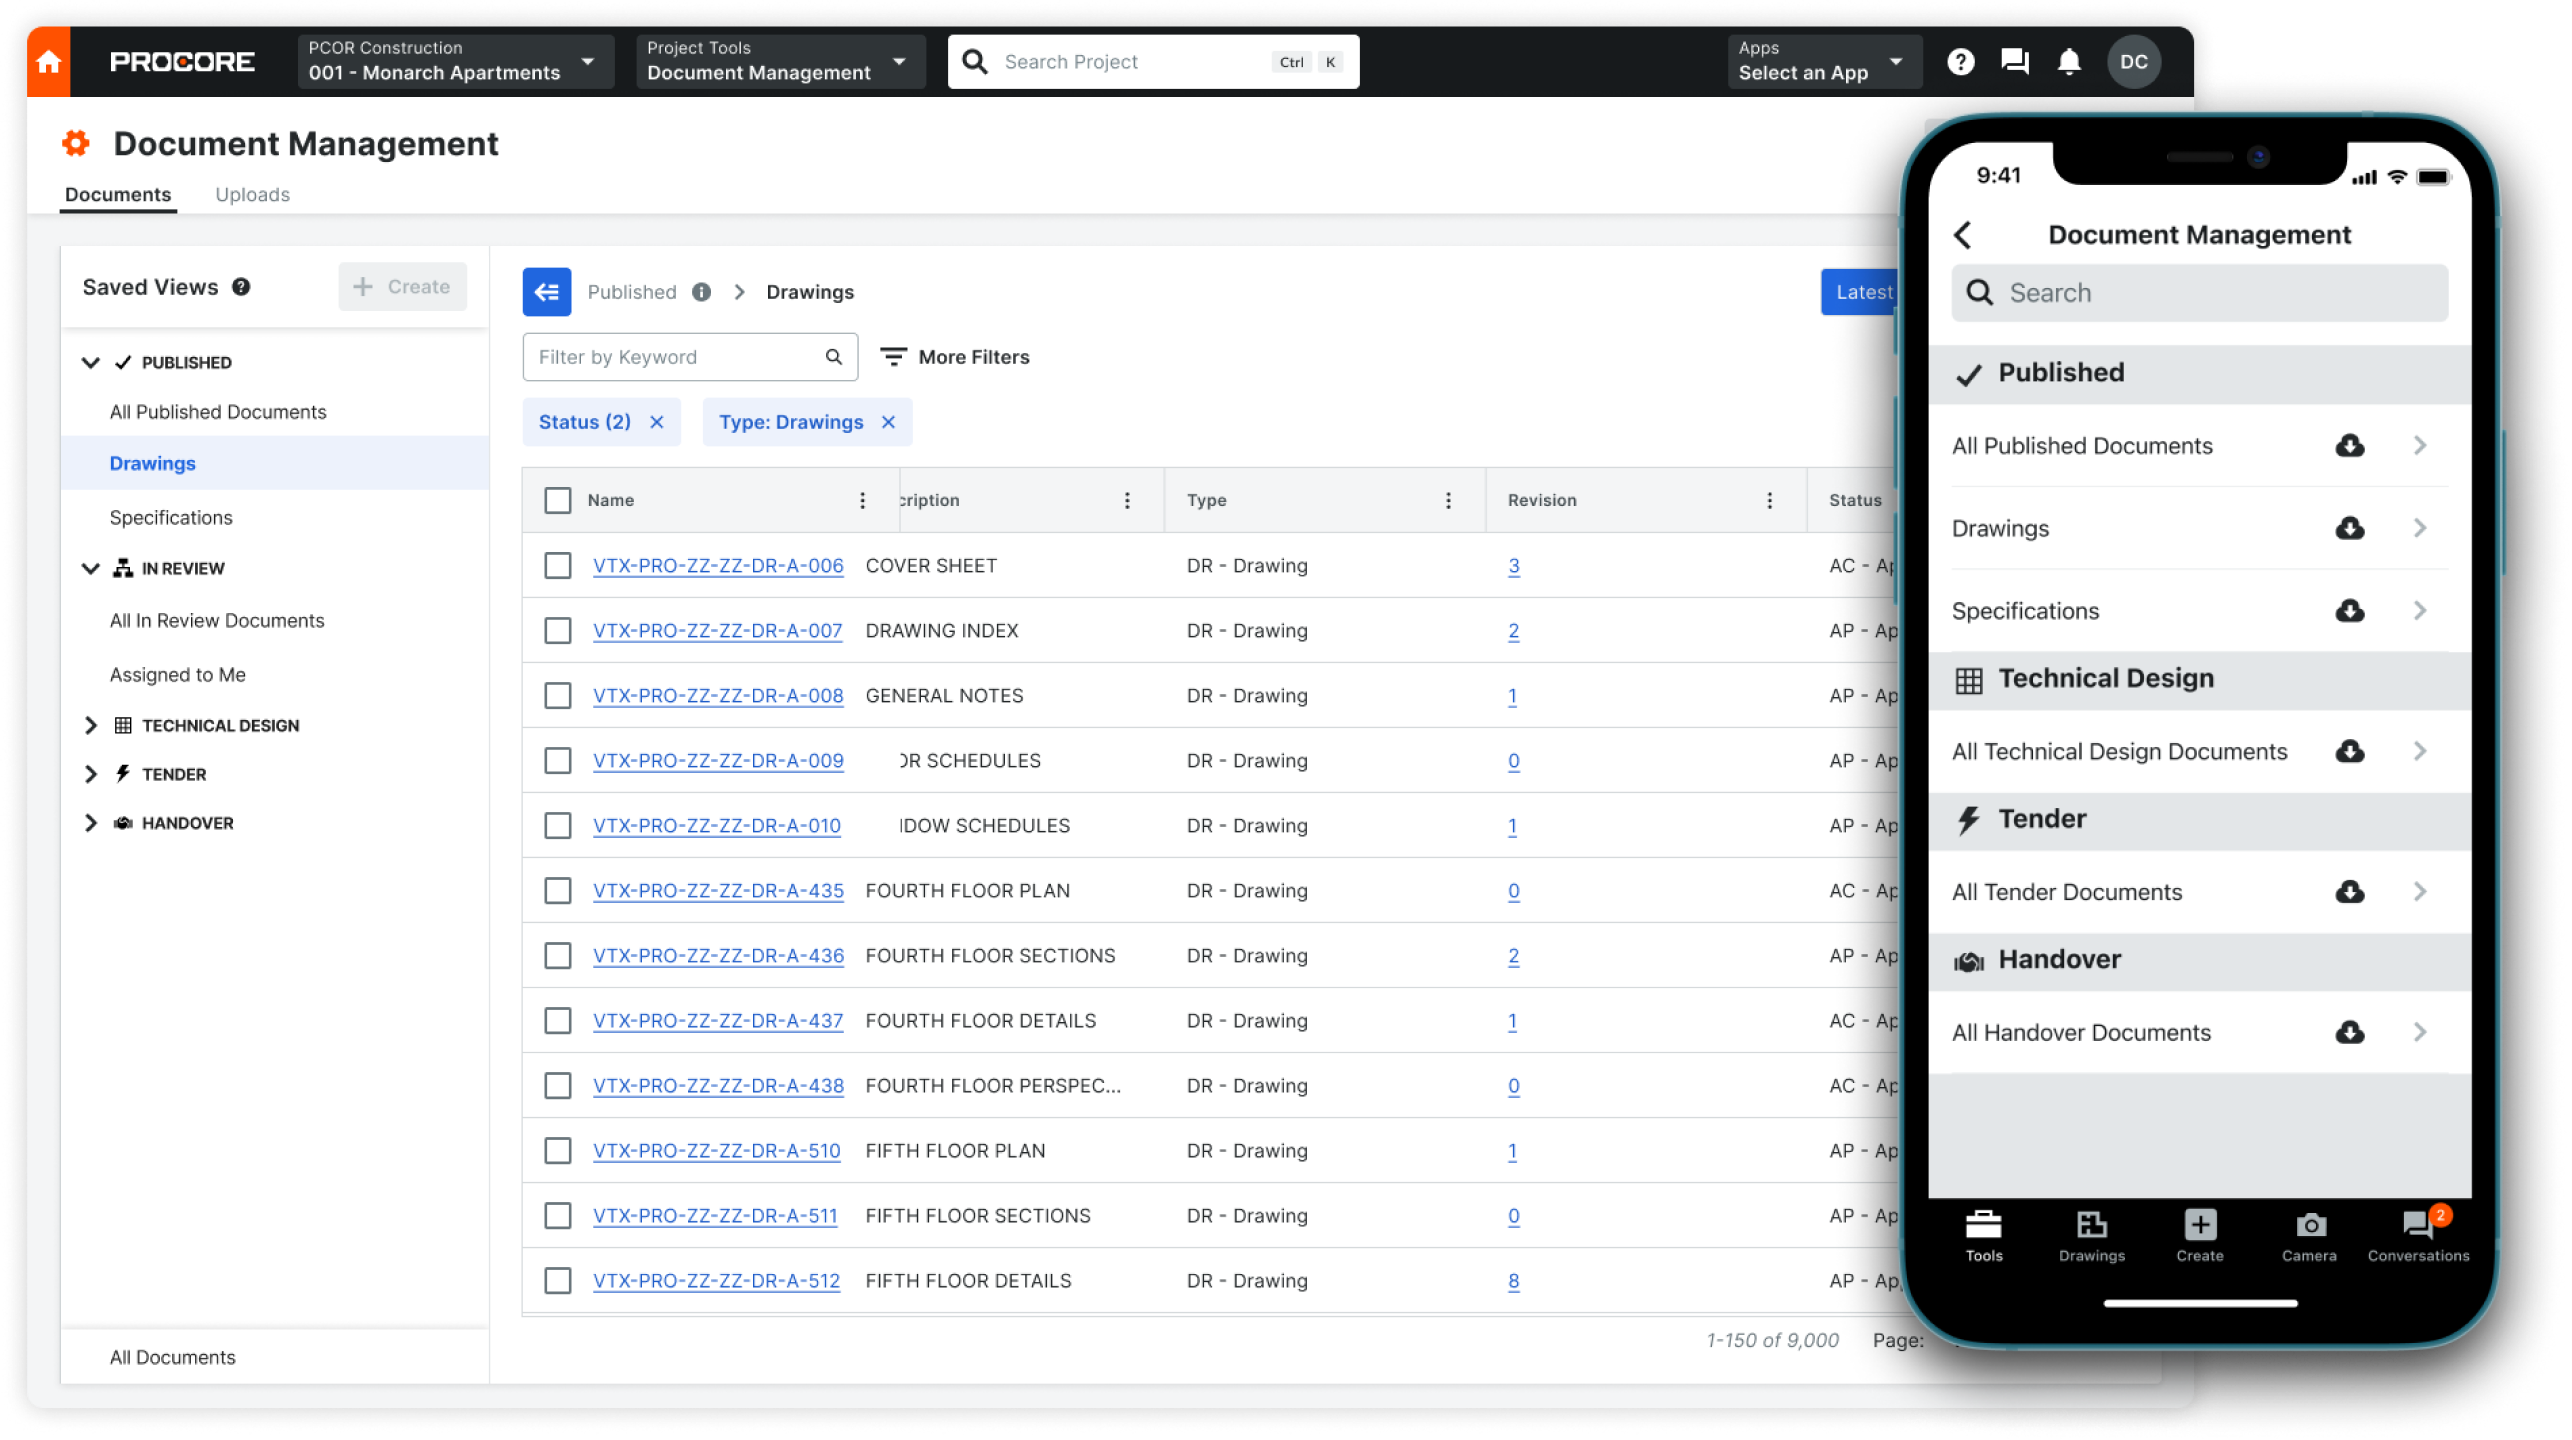Expand the TENDER saved views group
2572x1440 pixels.
point(91,773)
